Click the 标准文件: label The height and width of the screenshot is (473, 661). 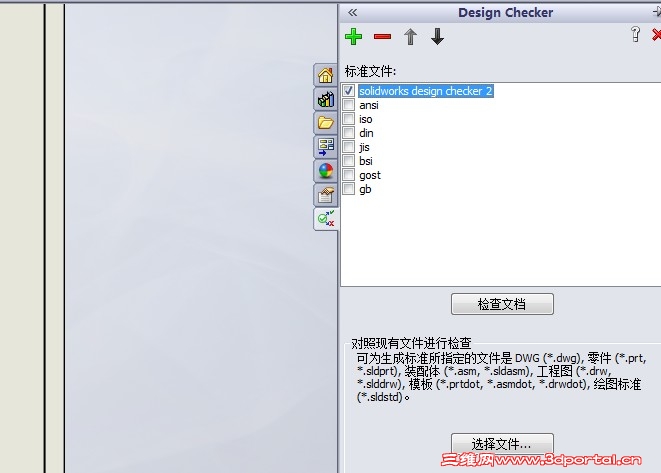coord(370,71)
